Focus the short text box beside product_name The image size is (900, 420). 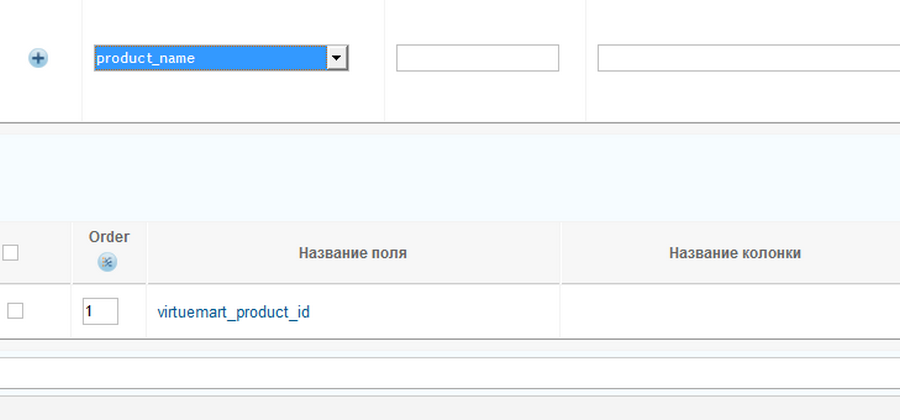pyautogui.click(x=477, y=59)
